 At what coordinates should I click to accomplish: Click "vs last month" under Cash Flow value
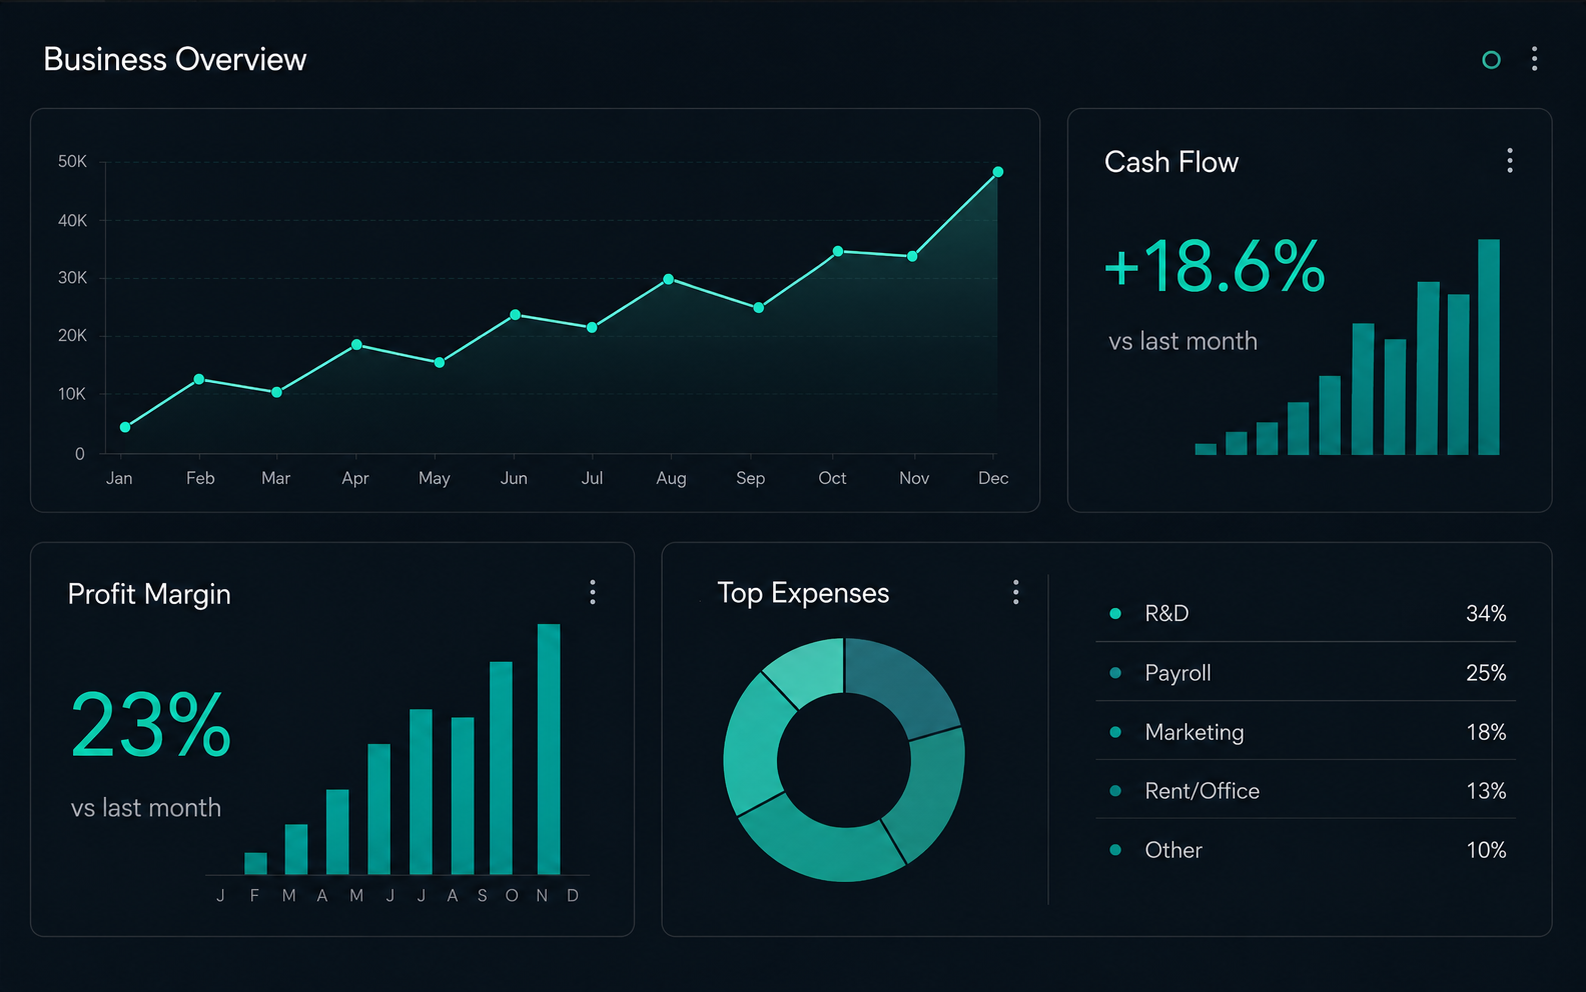pos(1183,341)
